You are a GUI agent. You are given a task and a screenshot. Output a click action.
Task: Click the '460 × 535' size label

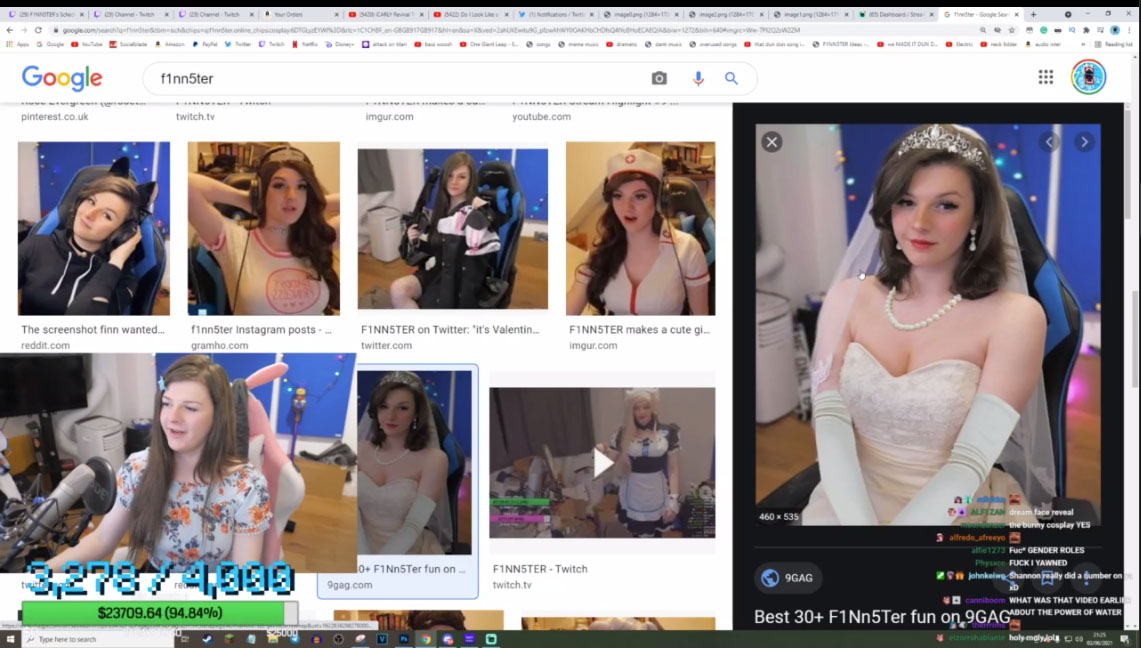coord(779,516)
